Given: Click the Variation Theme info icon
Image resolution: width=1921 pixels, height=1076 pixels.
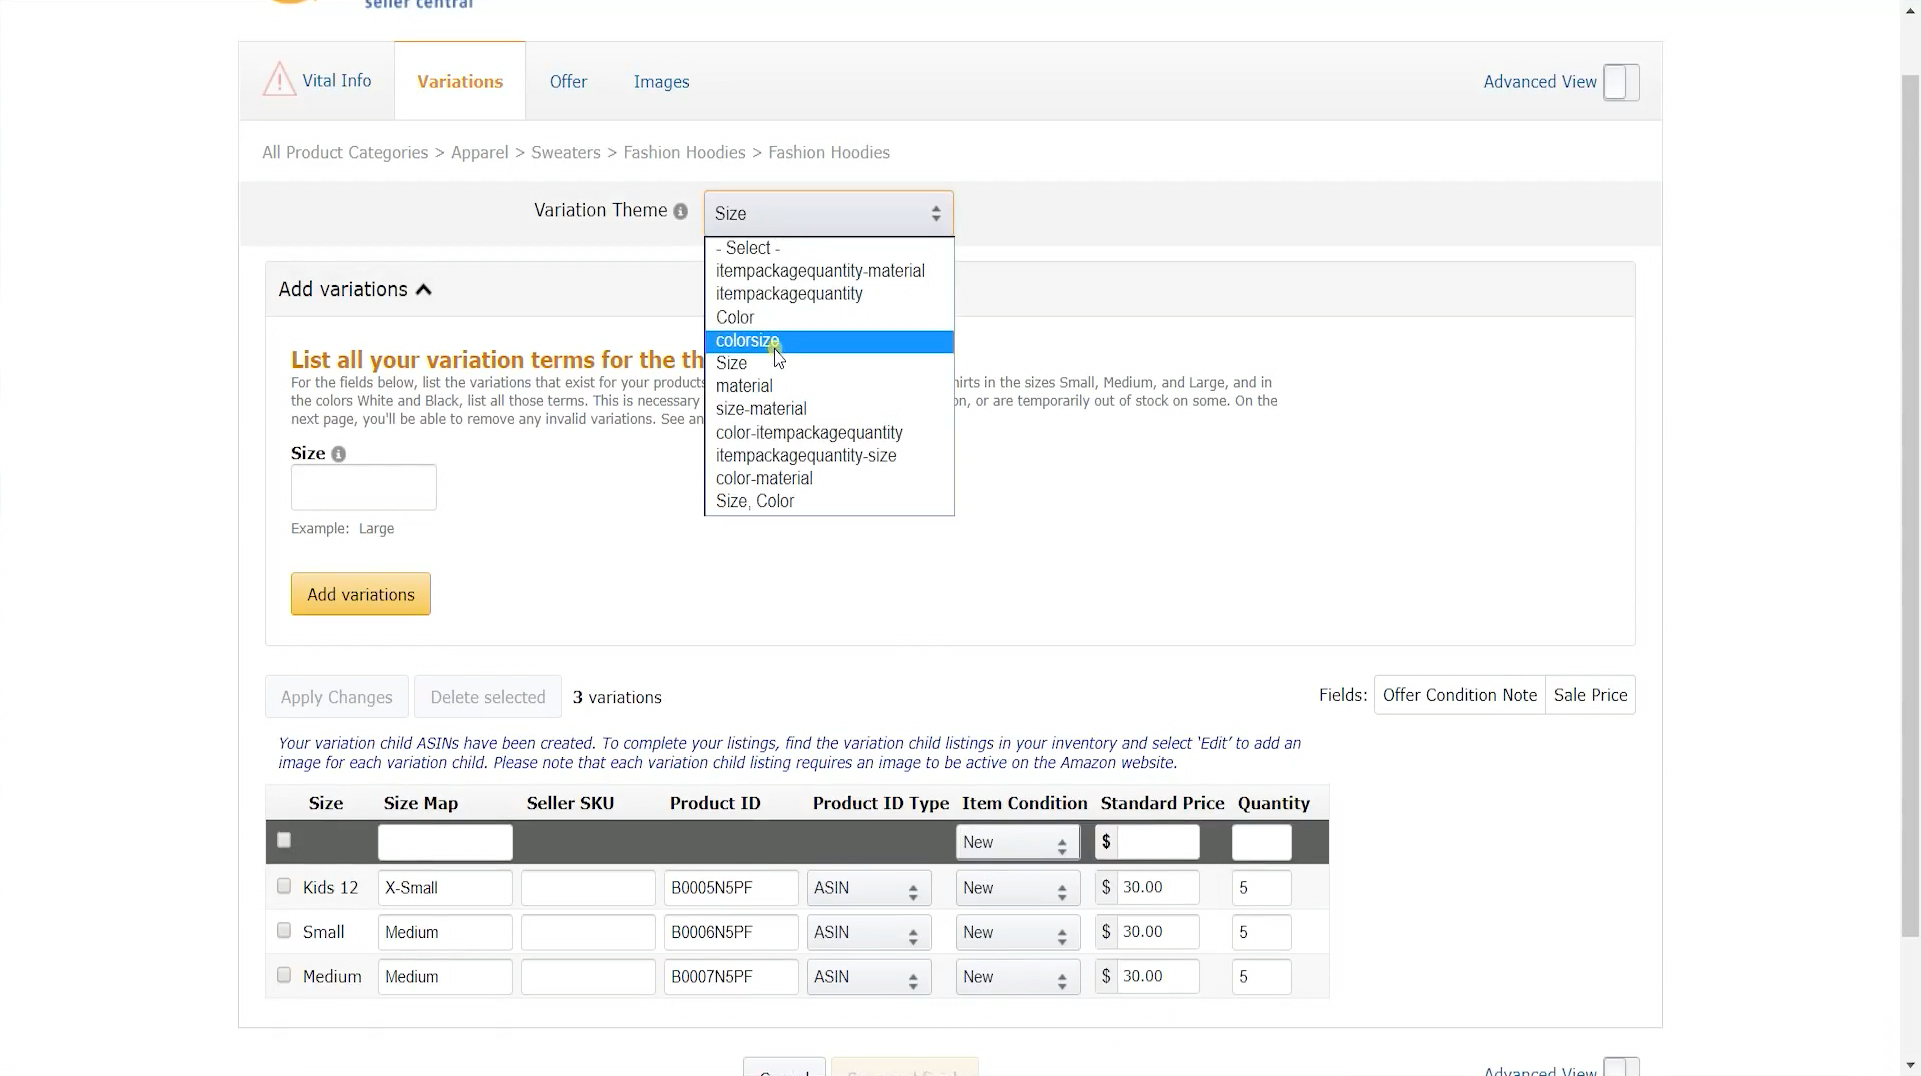Looking at the screenshot, I should 680,211.
